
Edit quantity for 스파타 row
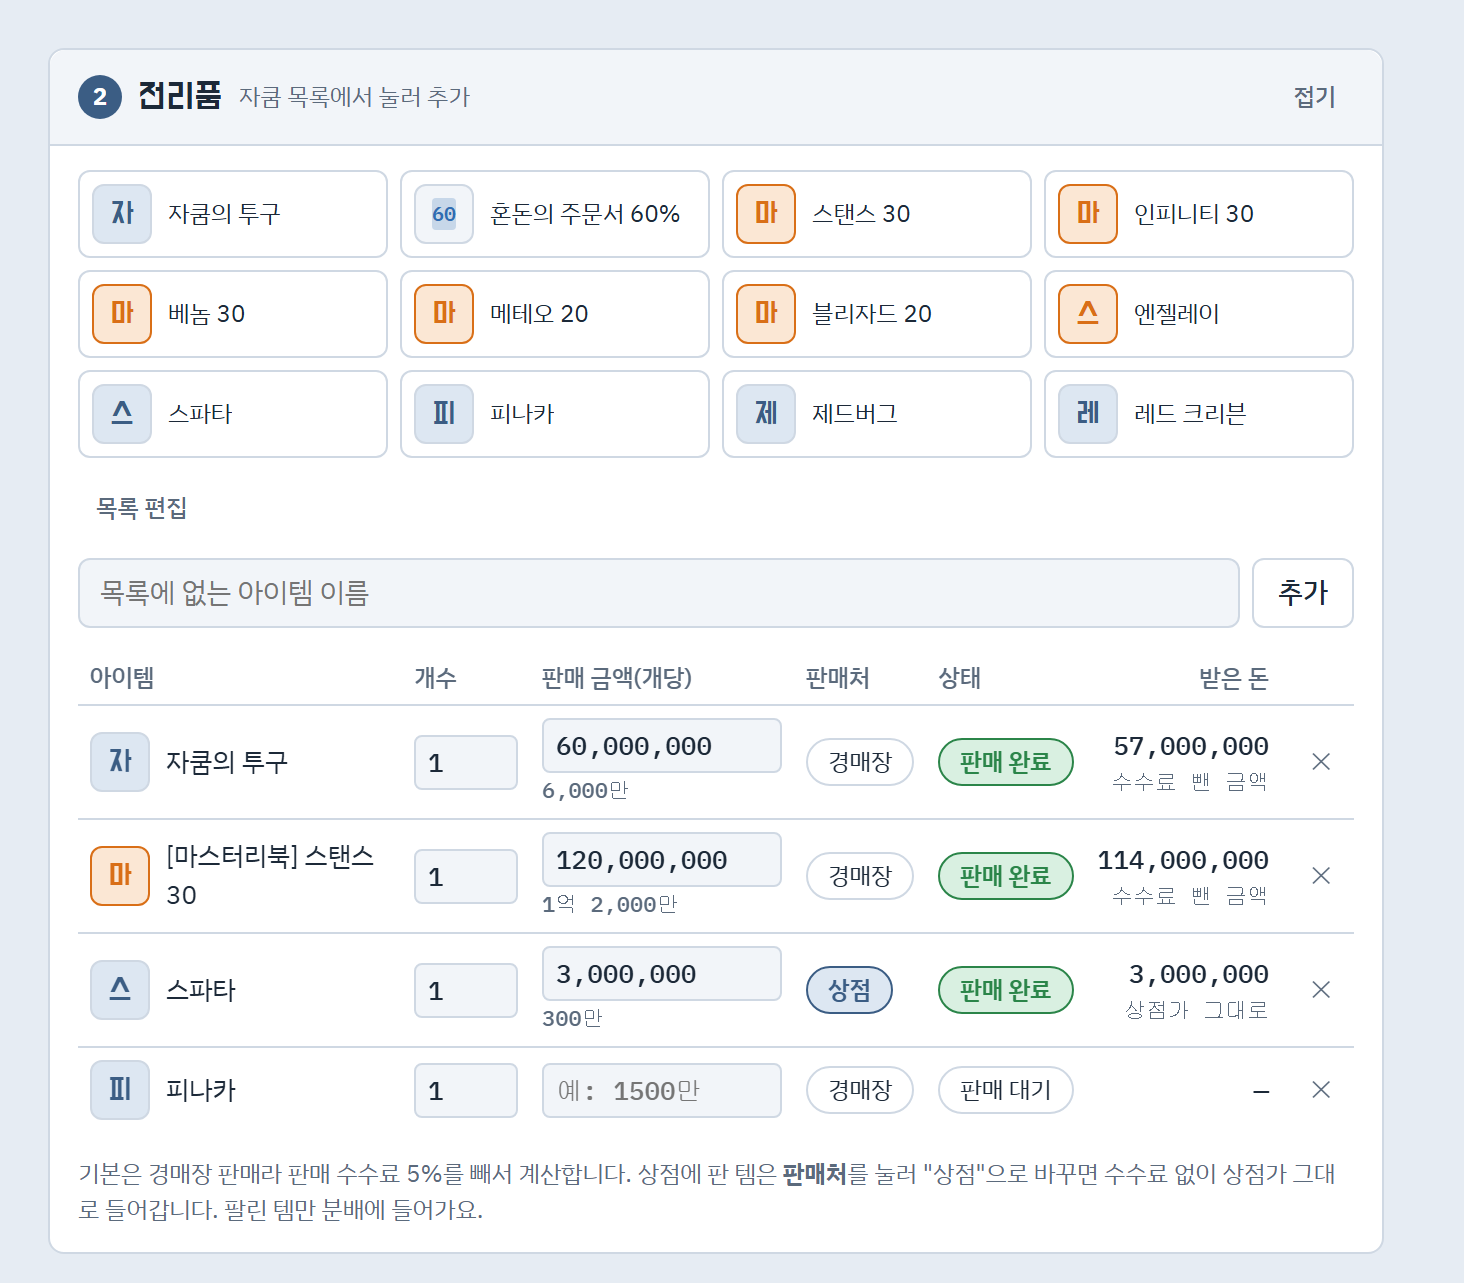(x=466, y=991)
